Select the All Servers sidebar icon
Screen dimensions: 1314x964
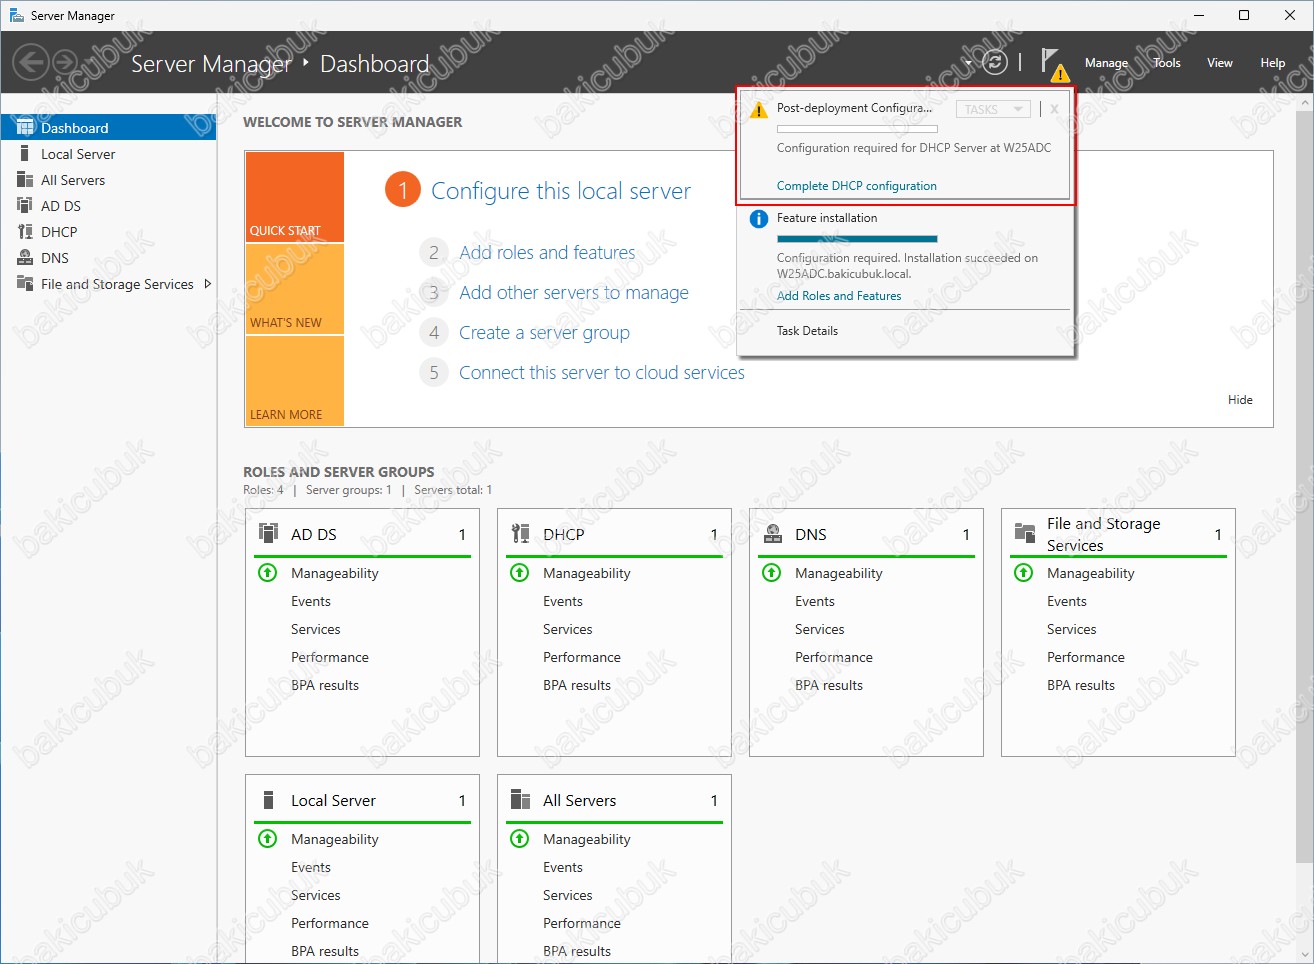25,179
